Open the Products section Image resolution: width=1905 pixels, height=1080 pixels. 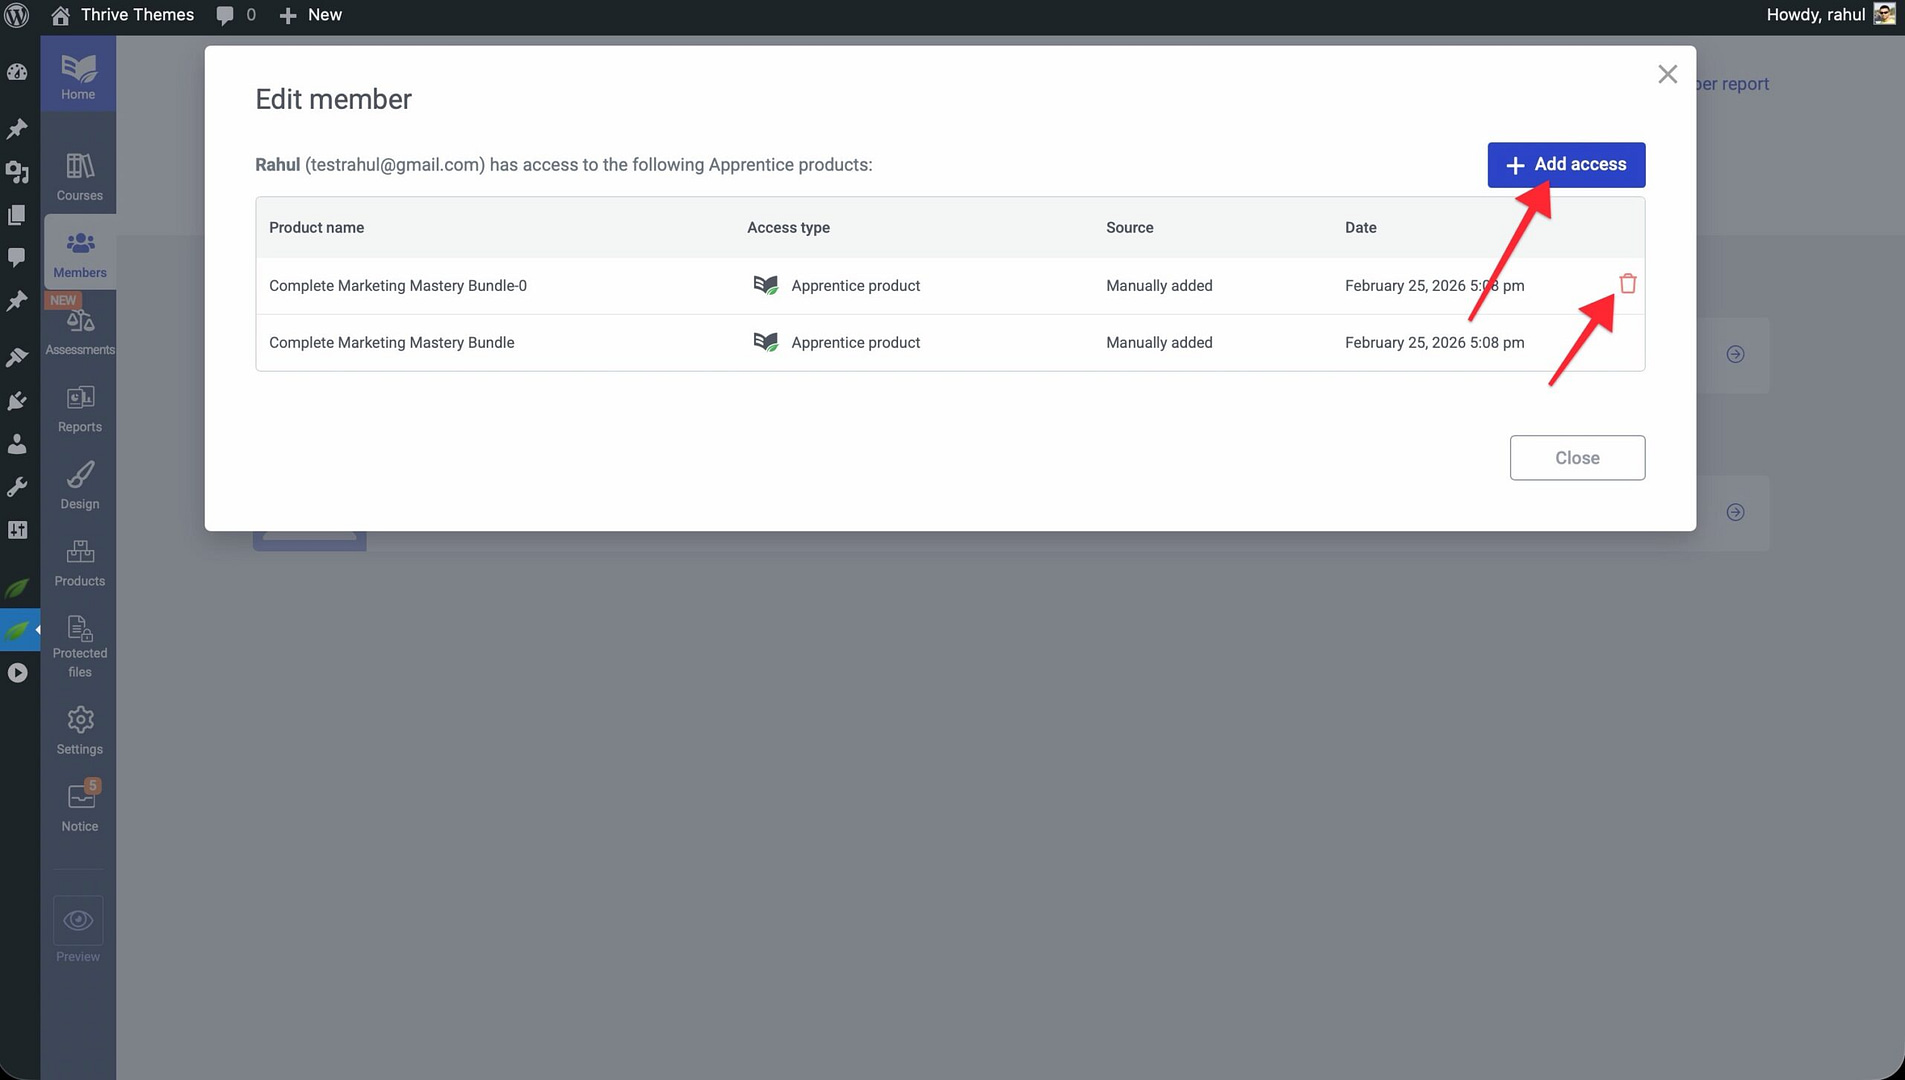(x=79, y=563)
